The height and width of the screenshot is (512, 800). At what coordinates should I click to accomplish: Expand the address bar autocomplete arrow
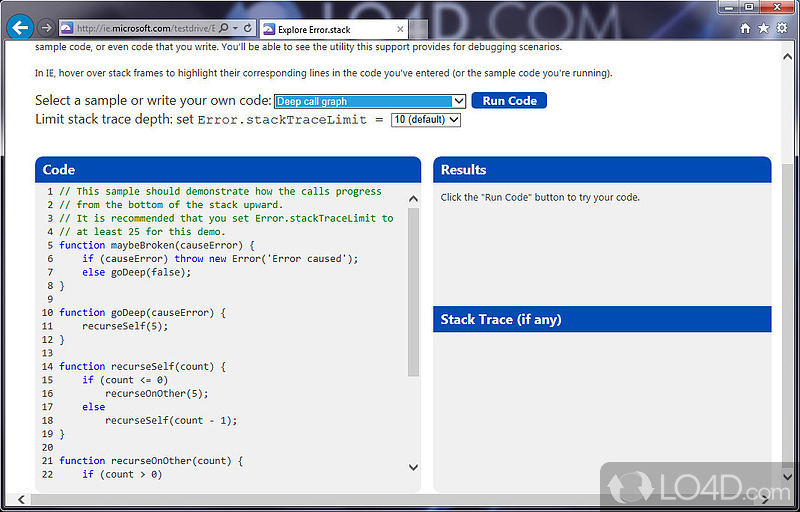point(235,30)
